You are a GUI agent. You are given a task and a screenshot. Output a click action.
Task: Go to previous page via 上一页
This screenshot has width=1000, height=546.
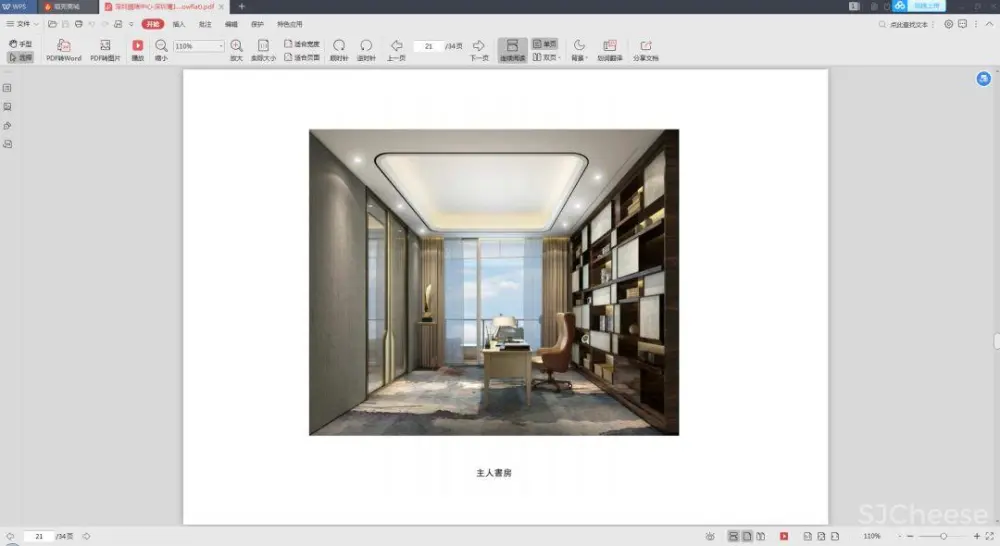[x=396, y=46]
